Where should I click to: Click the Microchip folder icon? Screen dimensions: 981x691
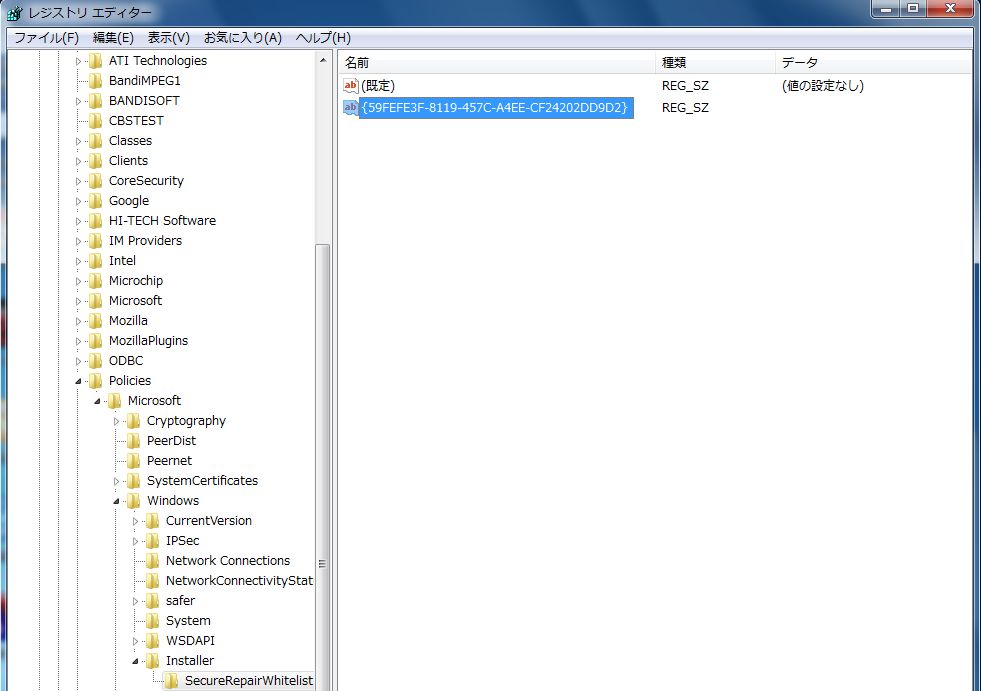[x=96, y=281]
